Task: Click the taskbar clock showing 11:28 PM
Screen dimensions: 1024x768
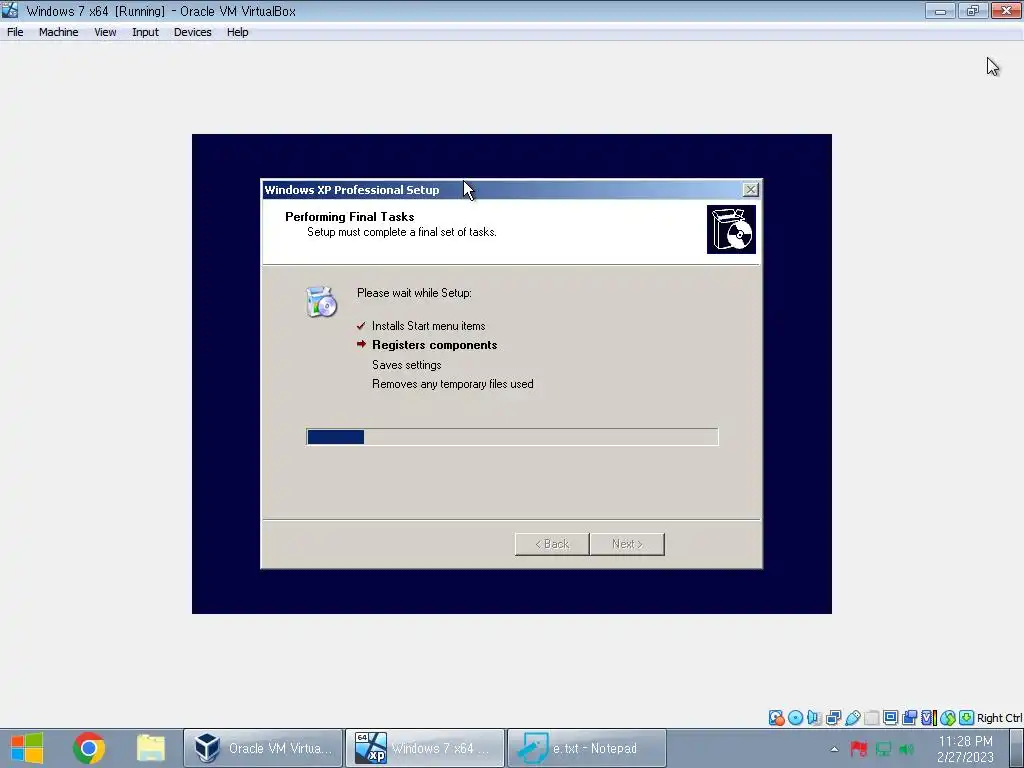Action: tap(965, 749)
